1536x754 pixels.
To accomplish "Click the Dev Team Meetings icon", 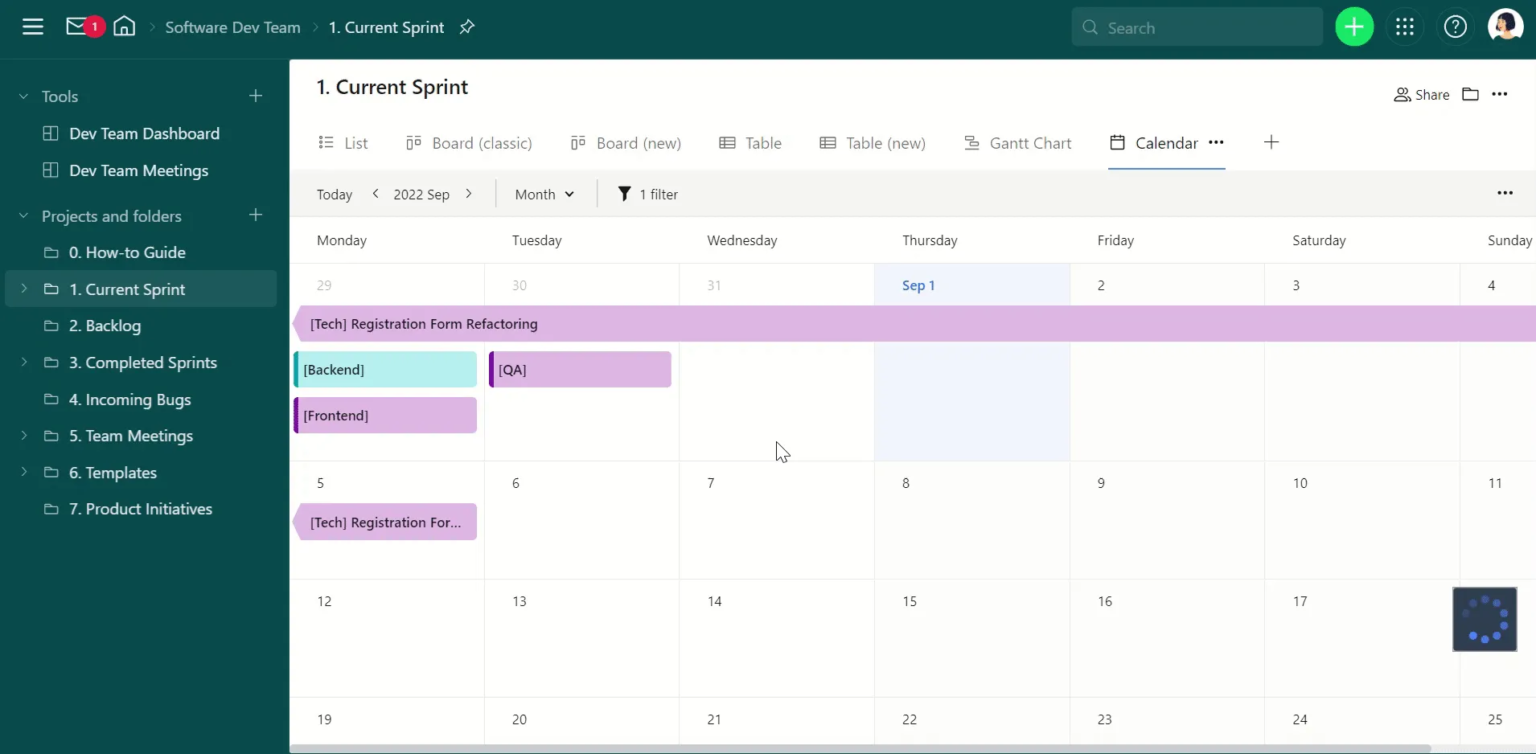I will (x=50, y=170).
